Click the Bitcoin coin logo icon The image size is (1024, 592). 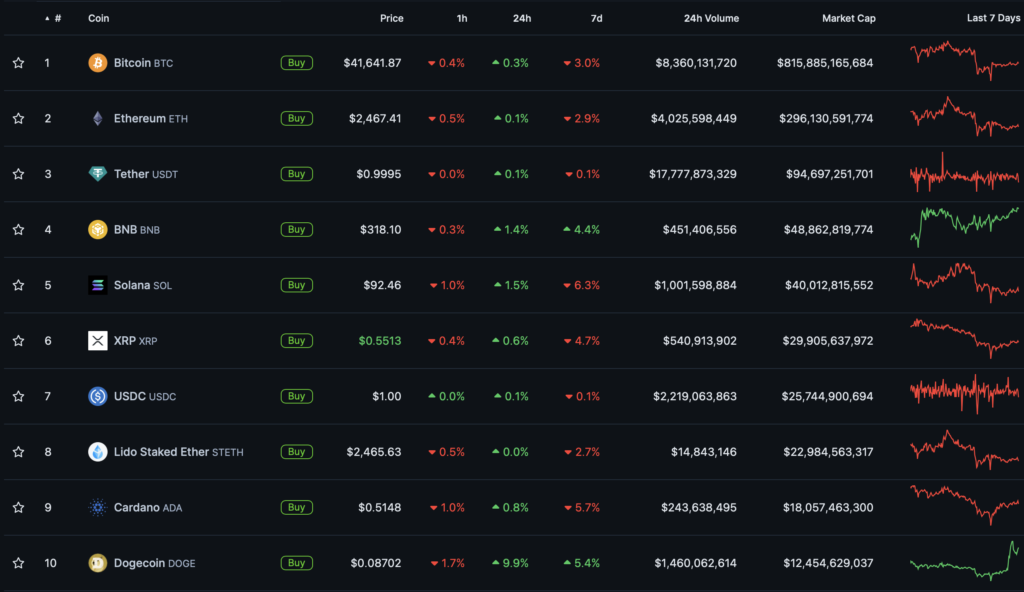97,63
